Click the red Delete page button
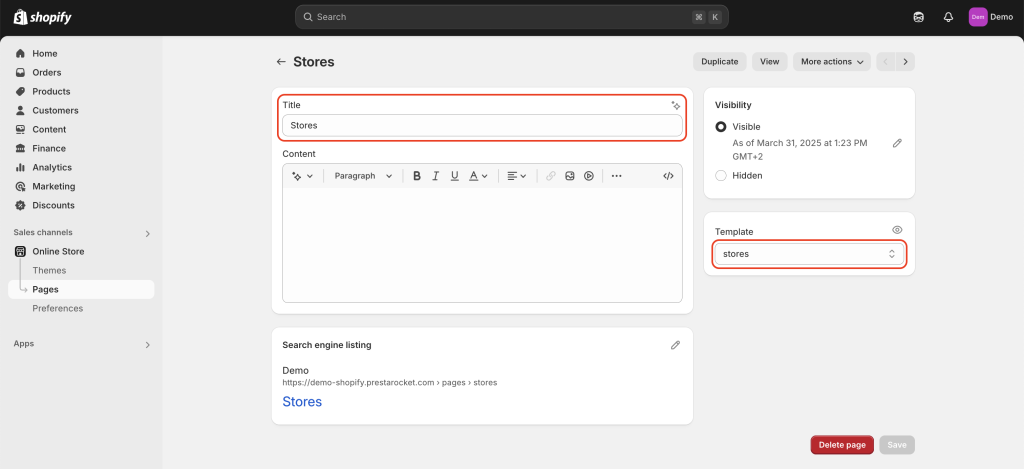Image resolution: width=1024 pixels, height=469 pixels. click(842, 445)
